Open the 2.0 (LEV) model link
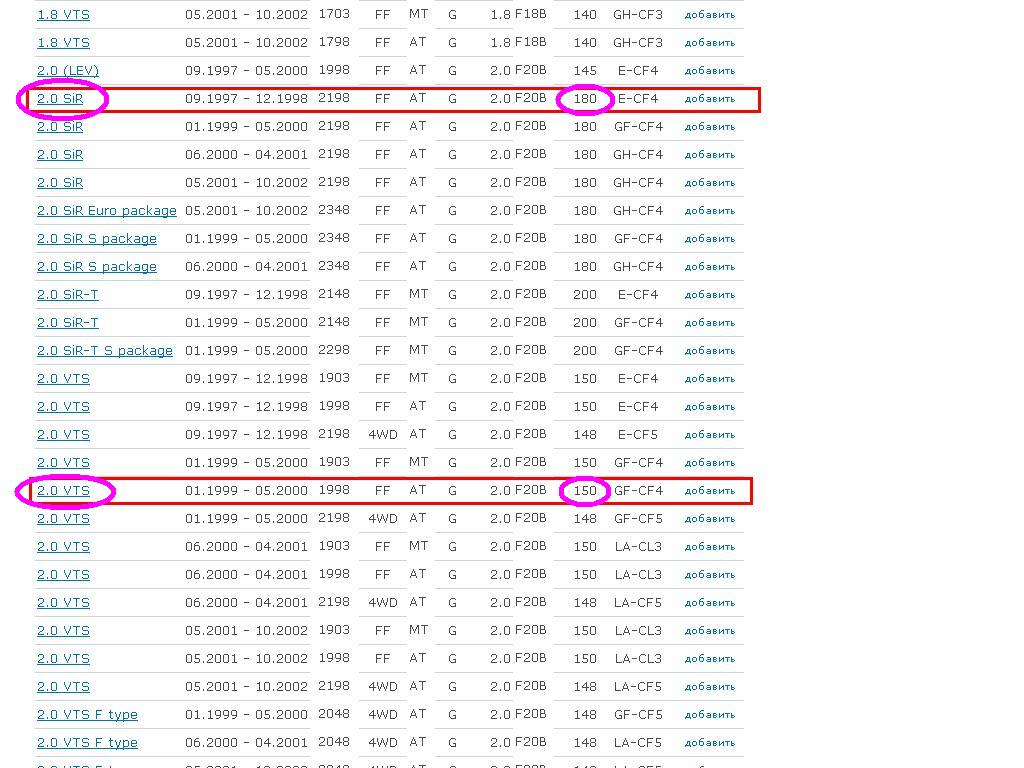The height and width of the screenshot is (768, 1024). coord(67,71)
